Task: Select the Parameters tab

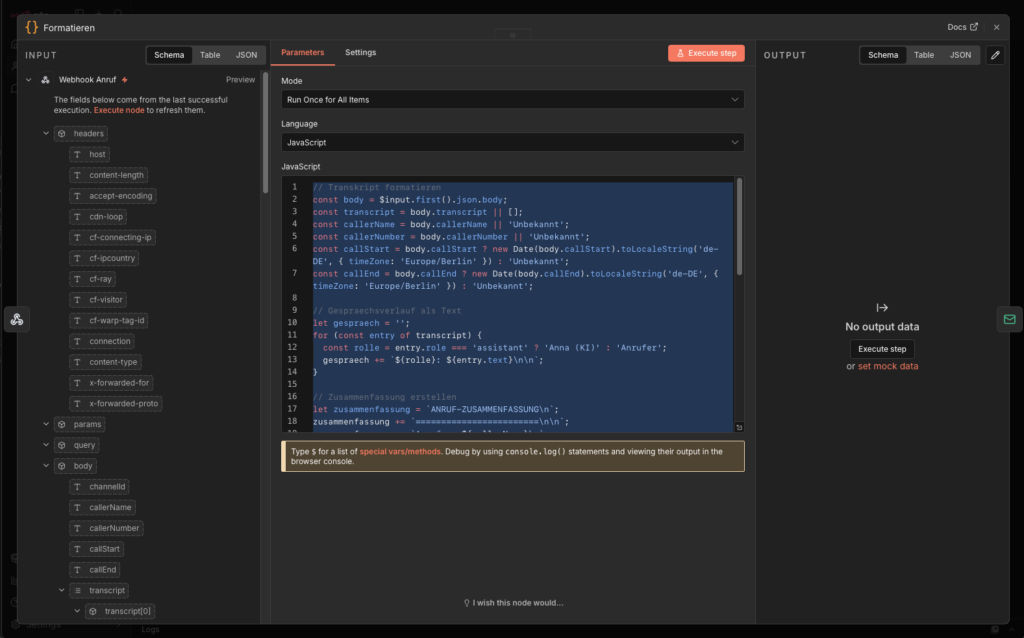Action: 302,52
